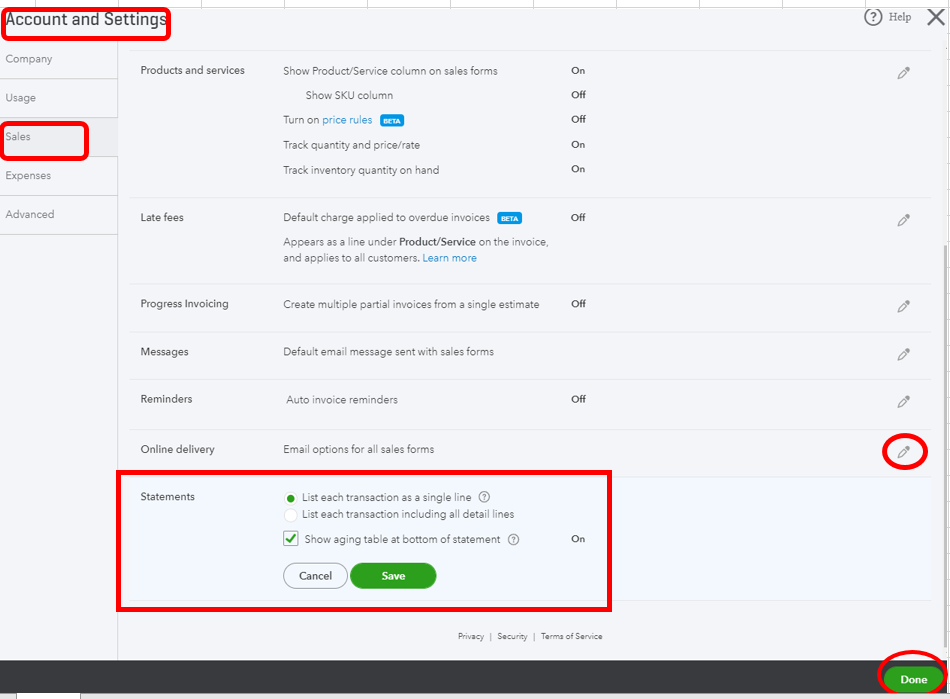The width and height of the screenshot is (950, 699).
Task: Click 'Create multiple partial invoices' description
Action: coord(411,305)
